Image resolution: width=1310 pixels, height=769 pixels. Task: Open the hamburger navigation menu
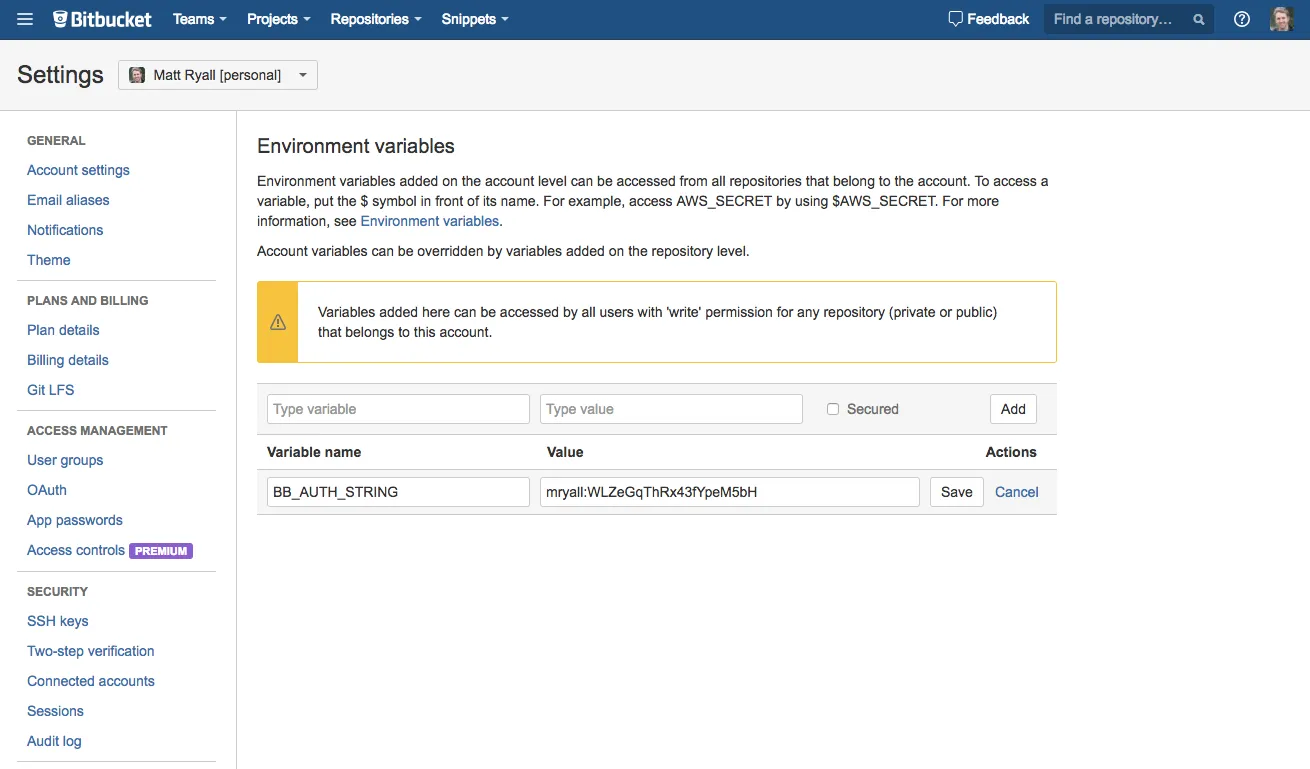click(25, 19)
